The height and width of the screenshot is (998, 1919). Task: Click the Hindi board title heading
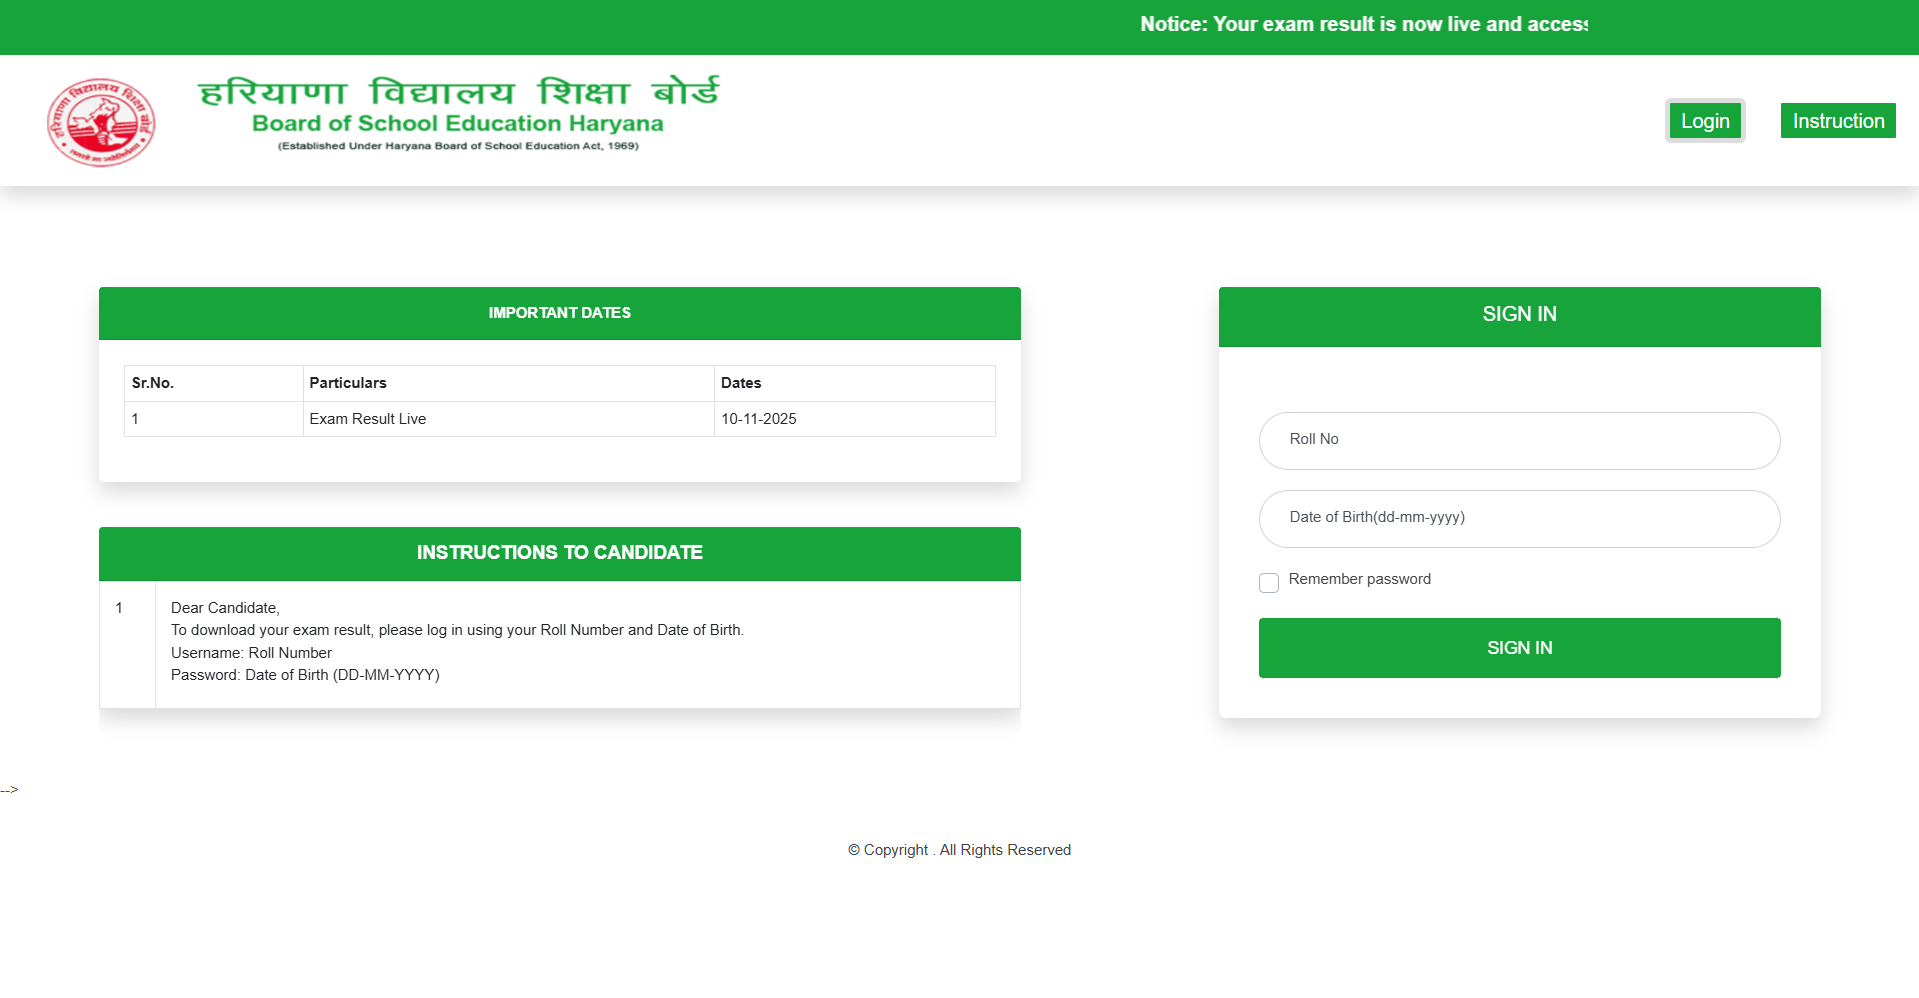[458, 92]
